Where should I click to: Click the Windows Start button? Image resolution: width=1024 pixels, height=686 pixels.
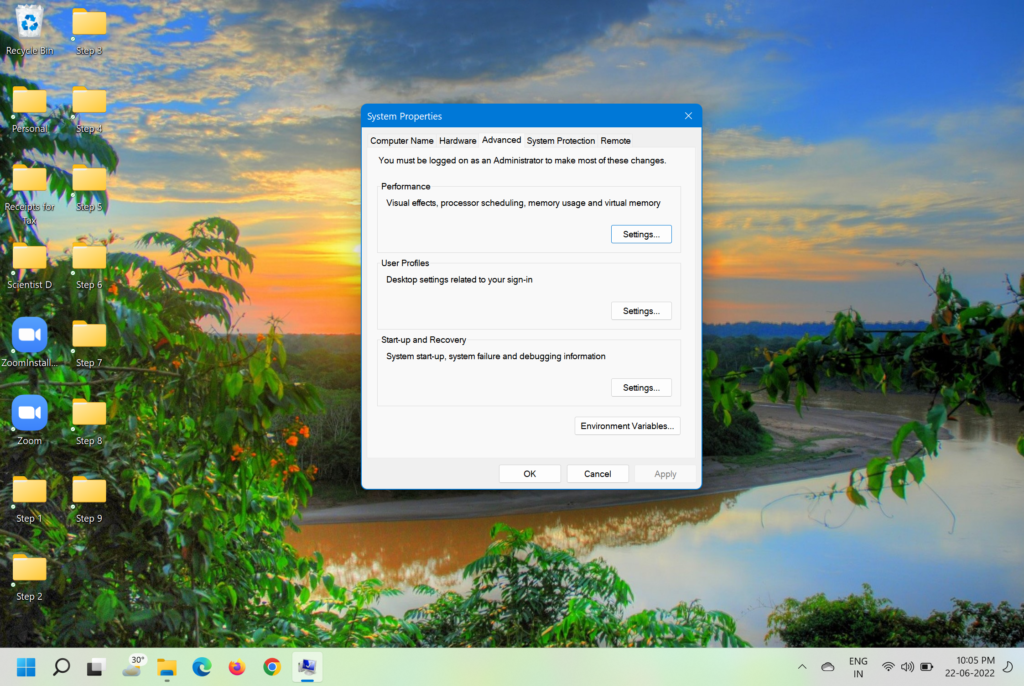[x=26, y=667]
